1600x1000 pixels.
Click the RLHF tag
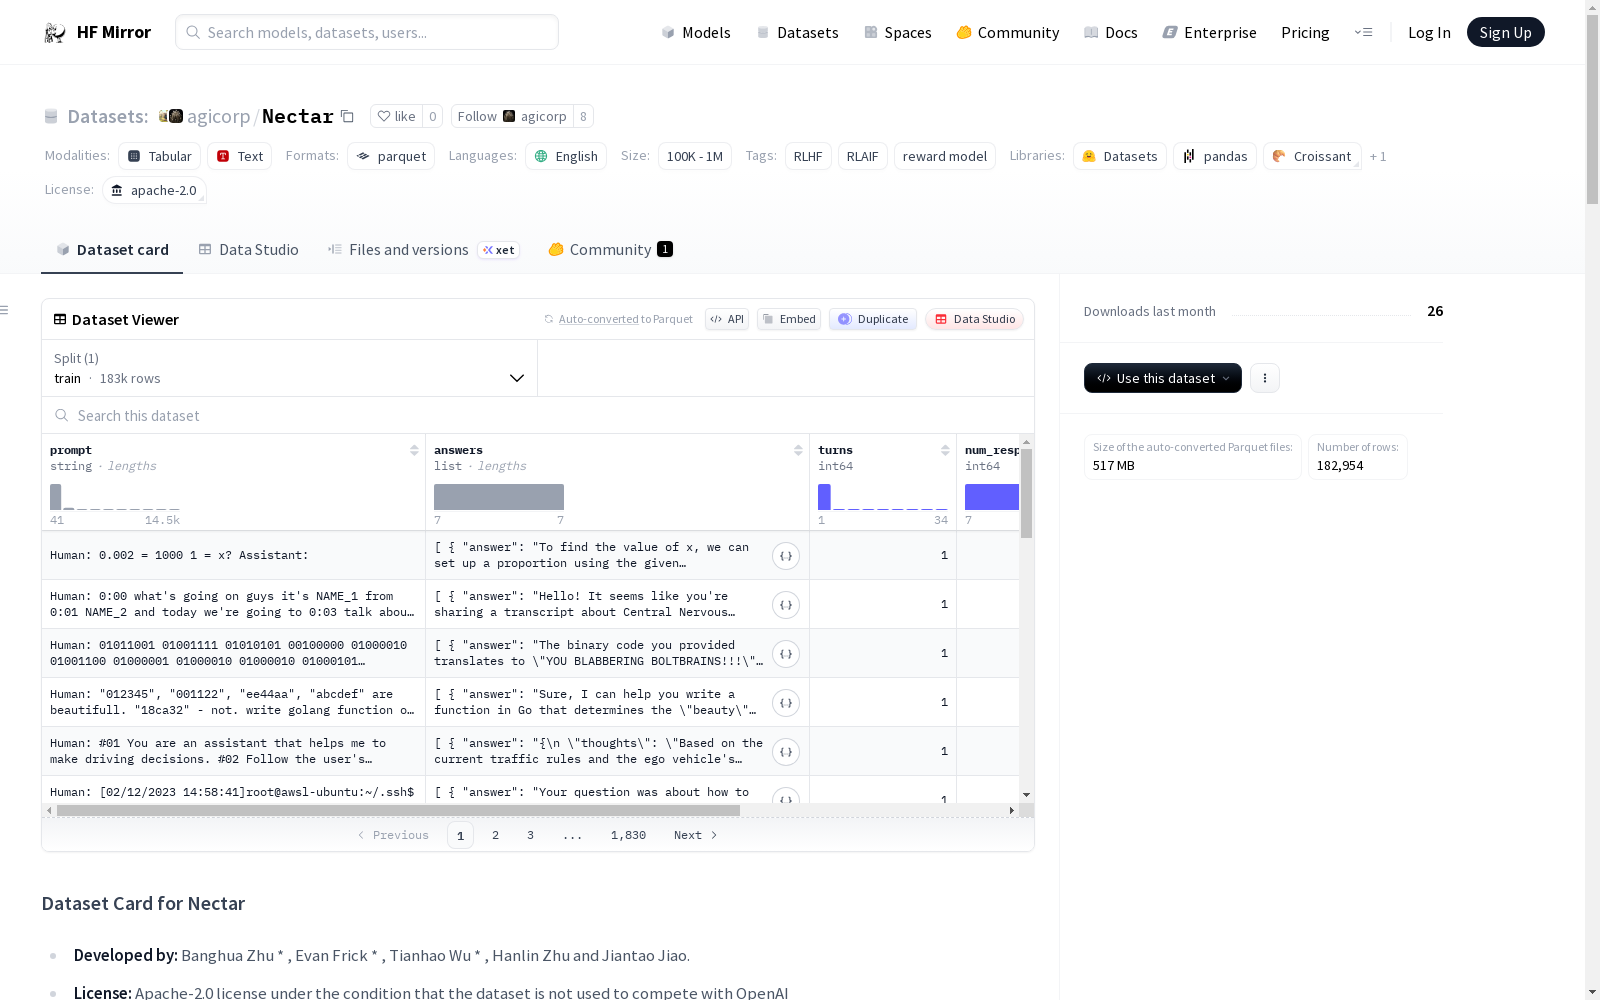808,156
